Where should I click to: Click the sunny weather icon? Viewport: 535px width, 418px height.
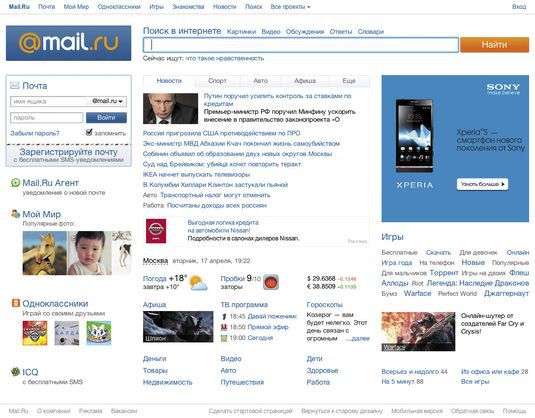198,283
